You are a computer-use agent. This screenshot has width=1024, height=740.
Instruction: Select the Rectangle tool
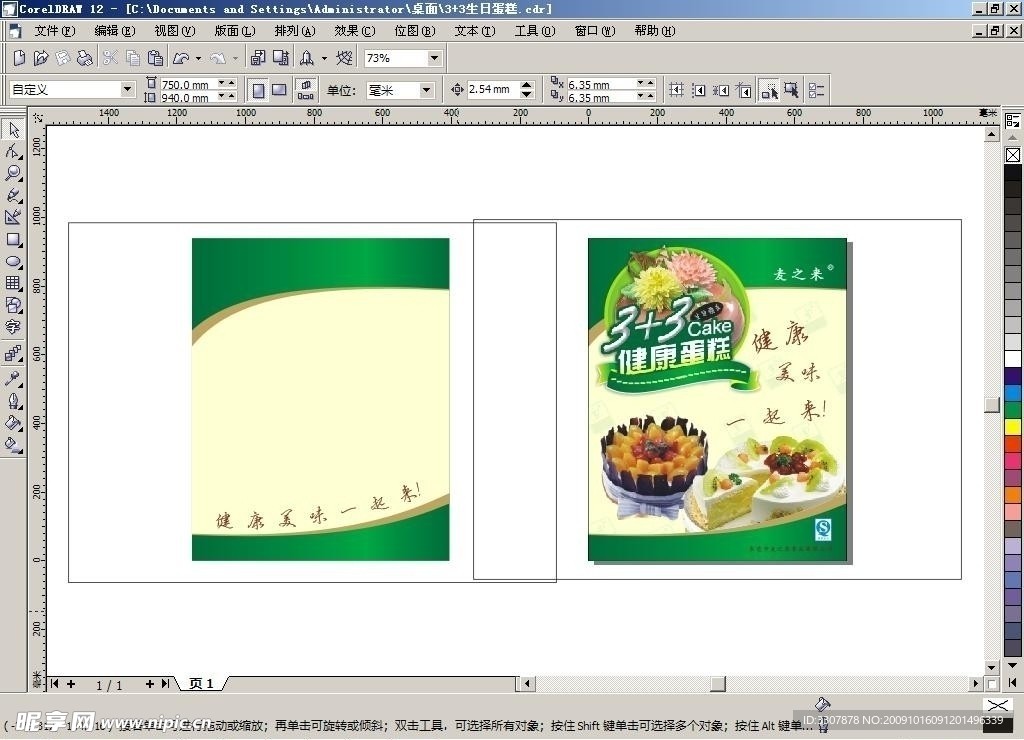coord(13,240)
